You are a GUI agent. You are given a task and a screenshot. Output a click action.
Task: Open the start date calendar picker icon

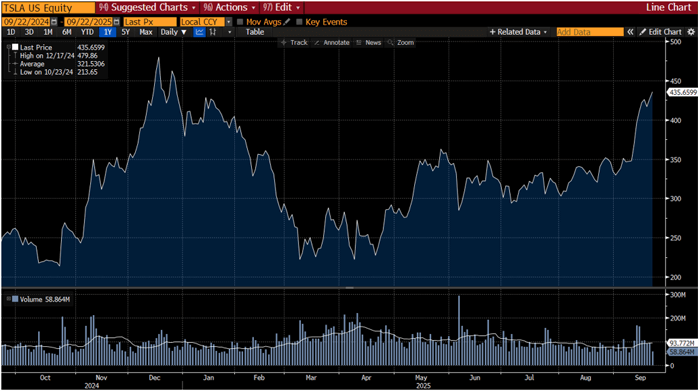pyautogui.click(x=54, y=22)
